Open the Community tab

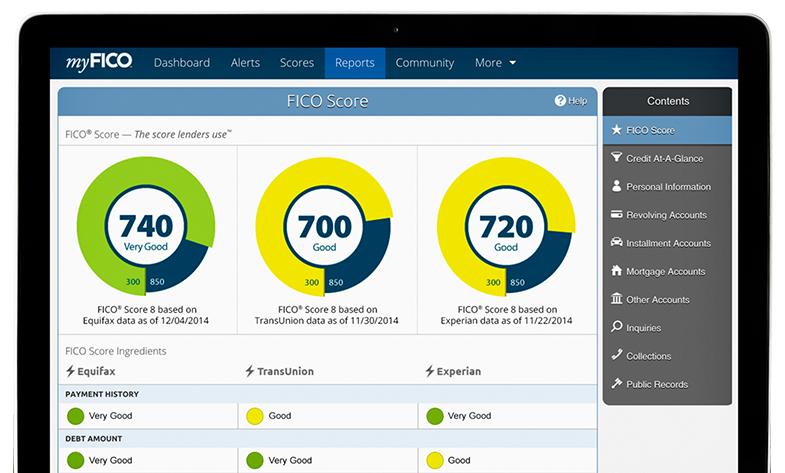click(x=425, y=63)
